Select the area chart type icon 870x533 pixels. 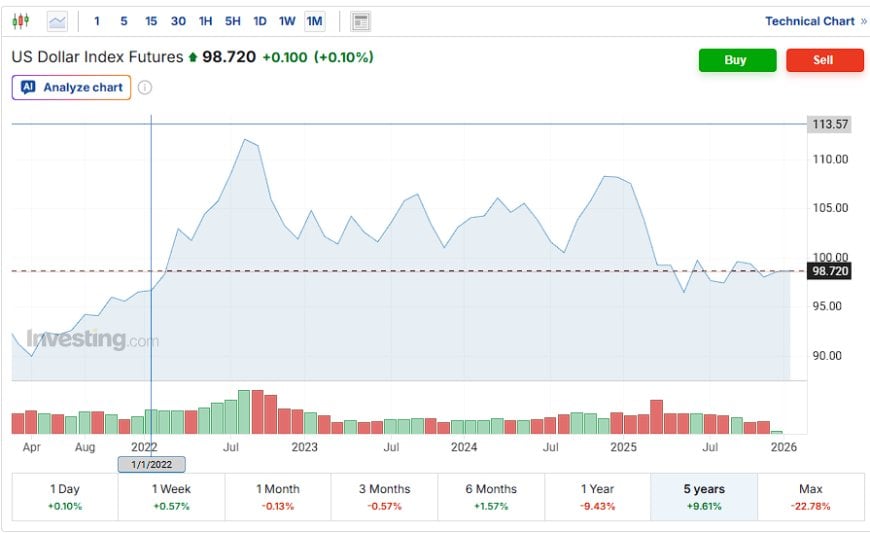tap(57, 22)
